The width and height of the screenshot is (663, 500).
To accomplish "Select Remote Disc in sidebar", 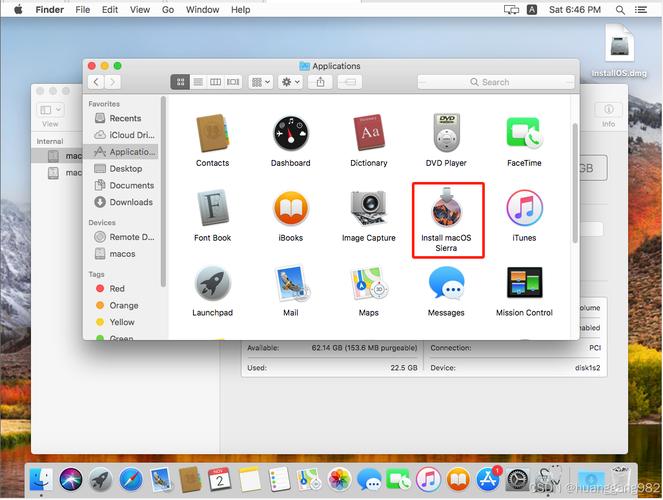I will 121,237.
